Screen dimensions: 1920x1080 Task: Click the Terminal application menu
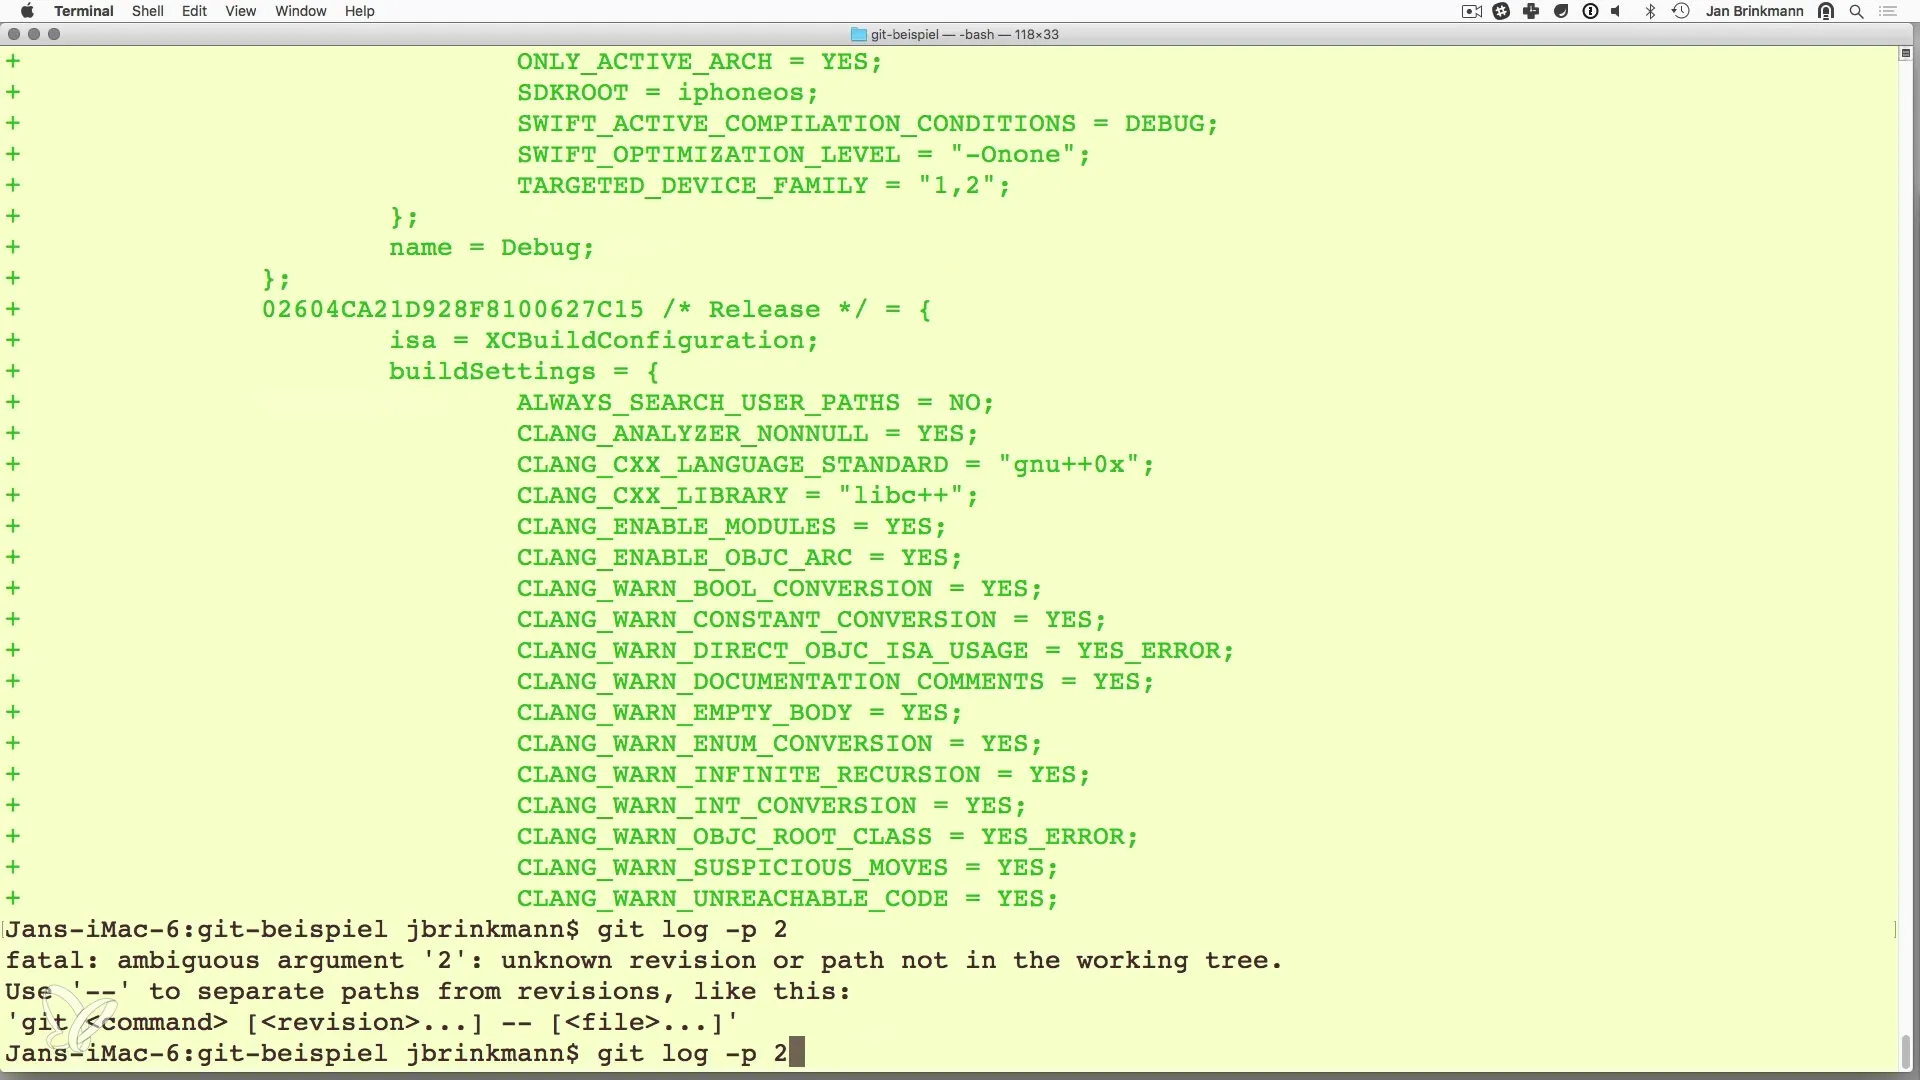click(x=83, y=11)
